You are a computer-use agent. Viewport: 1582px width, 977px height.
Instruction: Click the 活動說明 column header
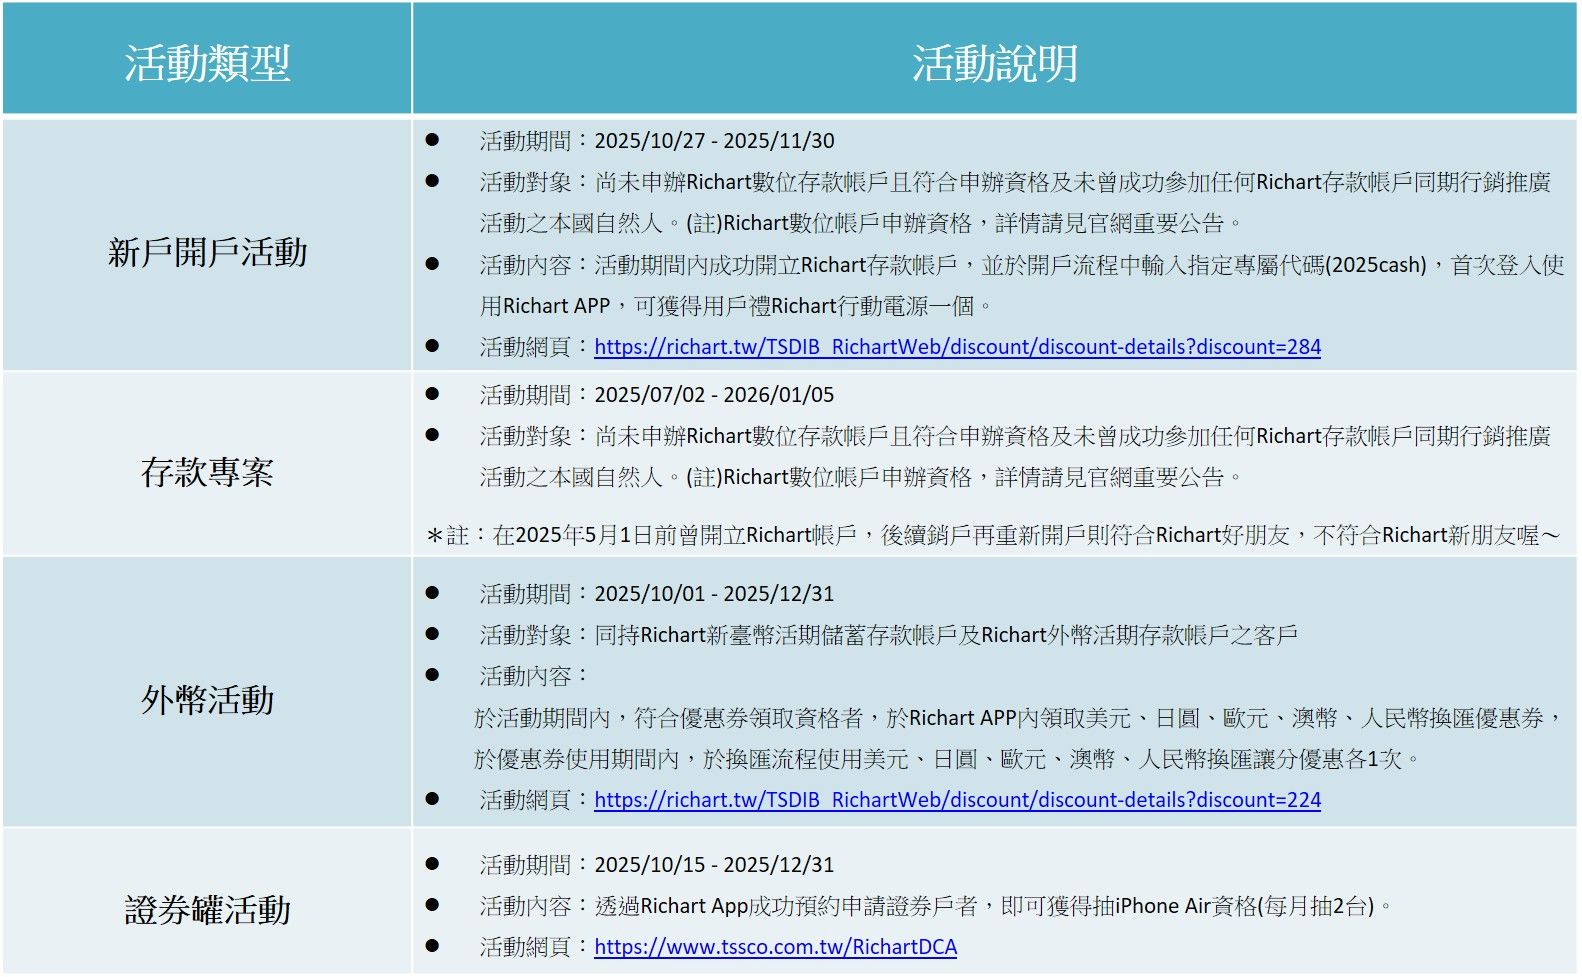[x=994, y=63]
